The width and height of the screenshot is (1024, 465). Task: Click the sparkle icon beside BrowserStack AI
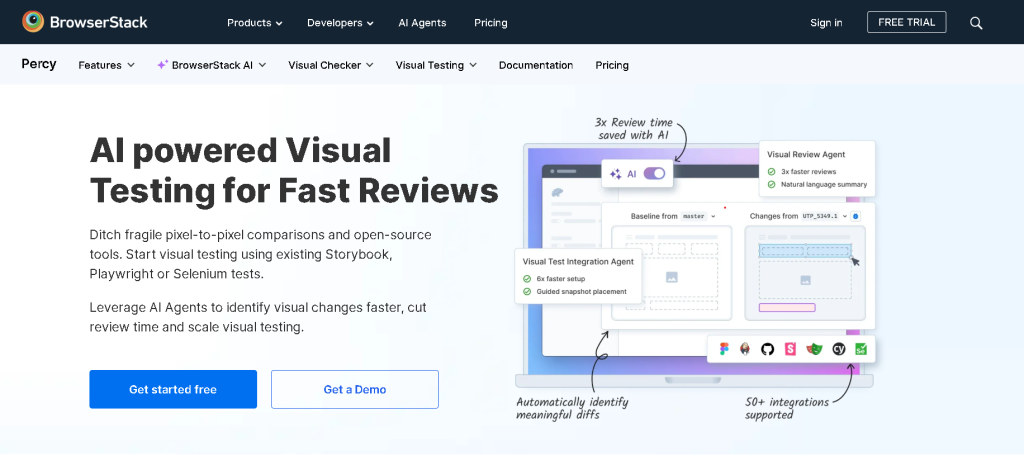(x=163, y=65)
